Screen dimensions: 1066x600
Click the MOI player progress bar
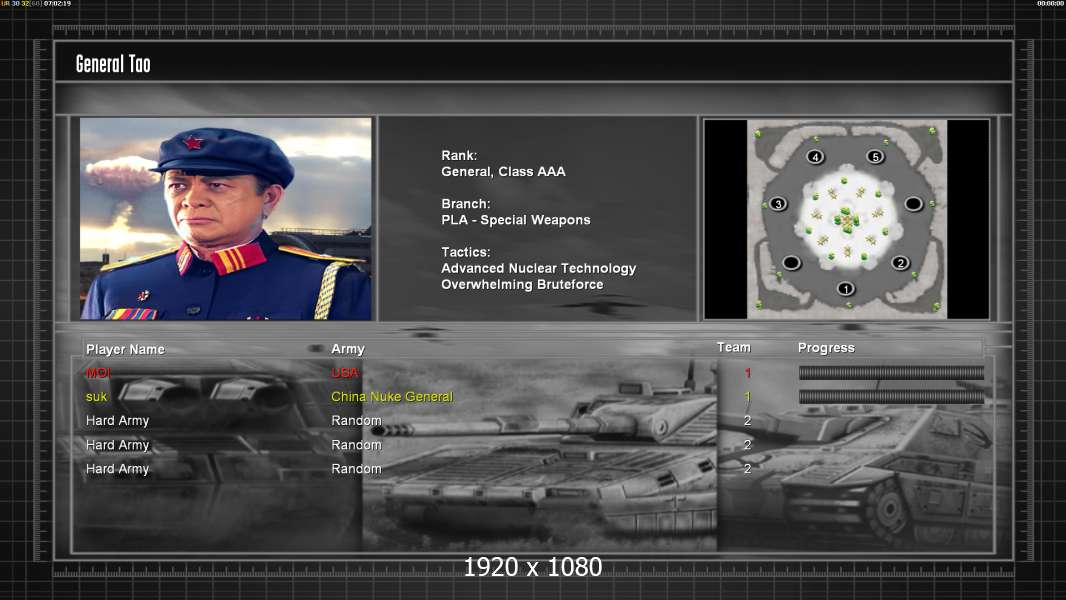pyautogui.click(x=891, y=372)
